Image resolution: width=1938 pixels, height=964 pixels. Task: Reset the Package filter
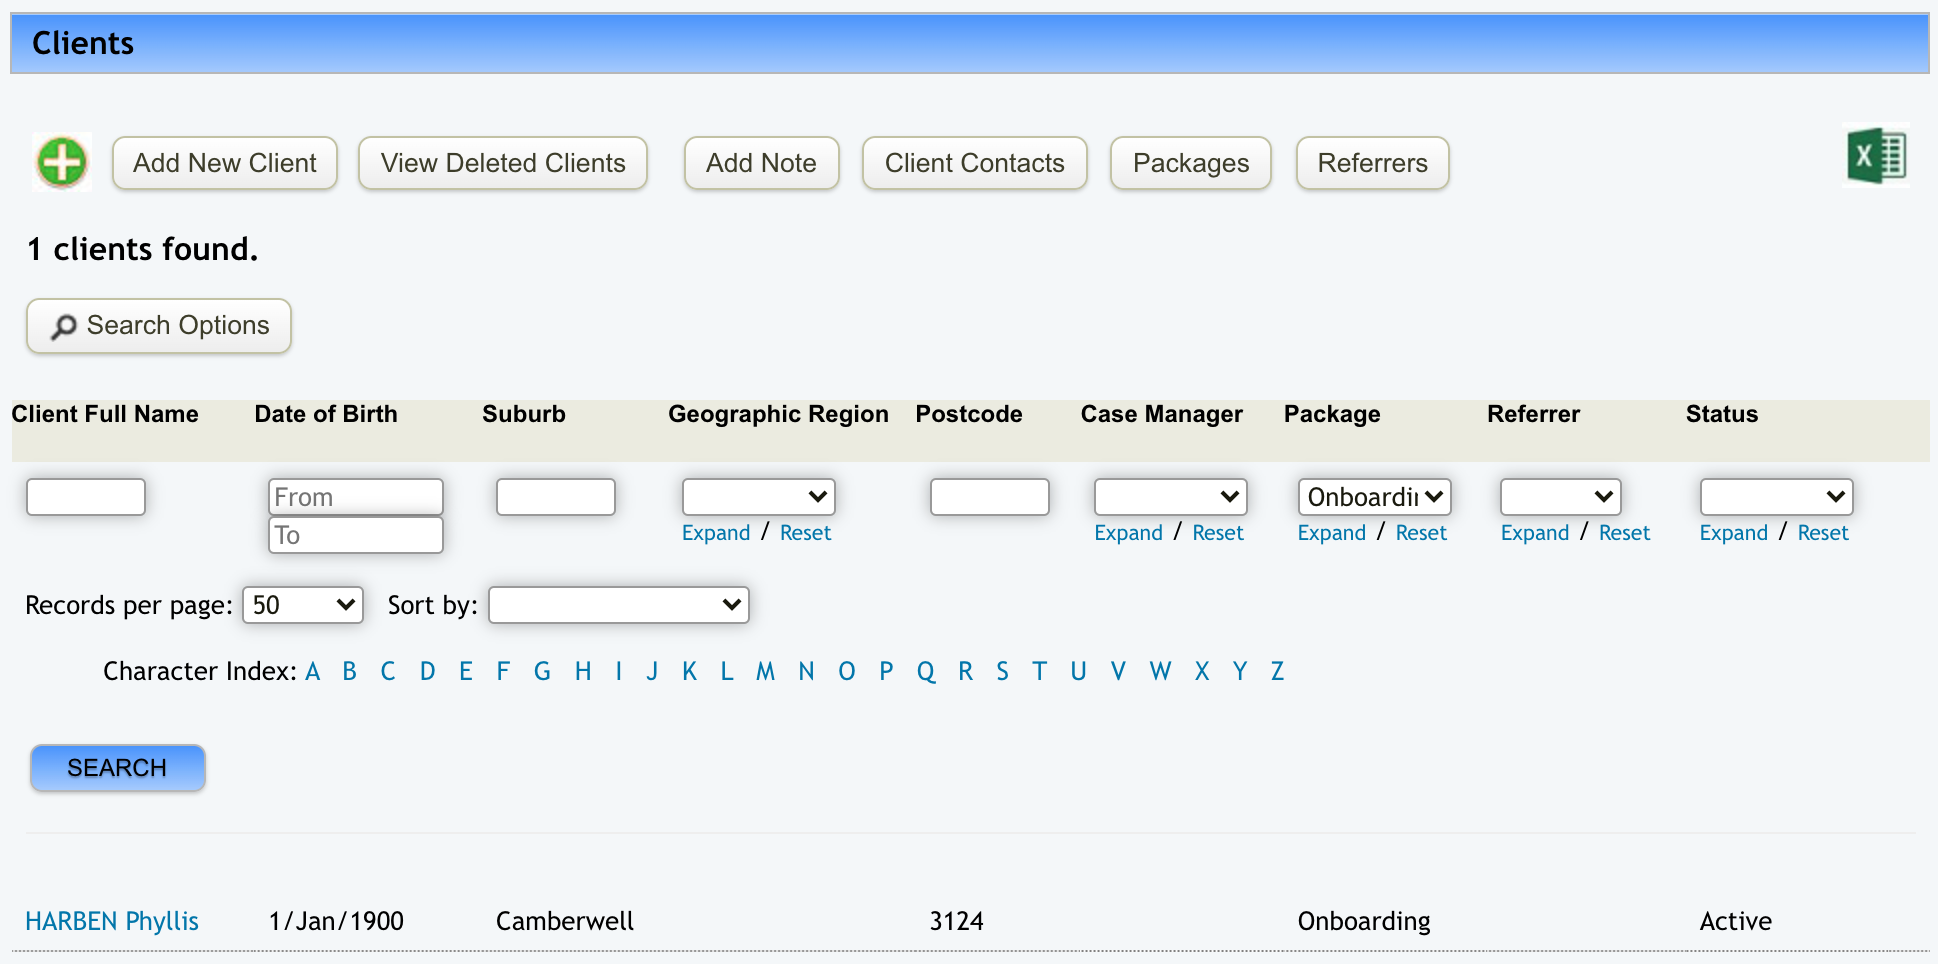point(1421,533)
